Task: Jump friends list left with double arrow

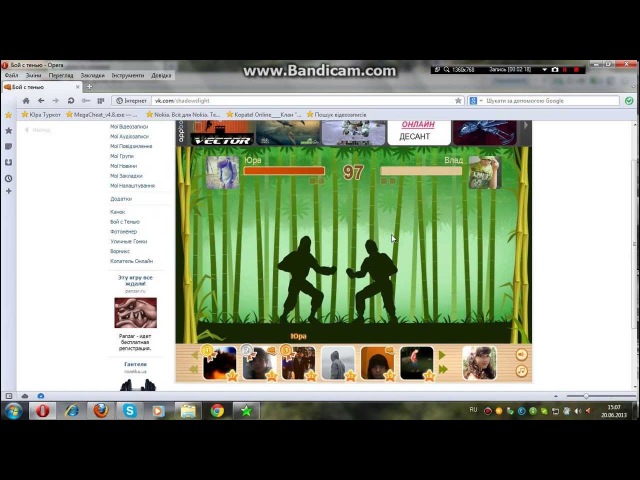Action: (194, 369)
